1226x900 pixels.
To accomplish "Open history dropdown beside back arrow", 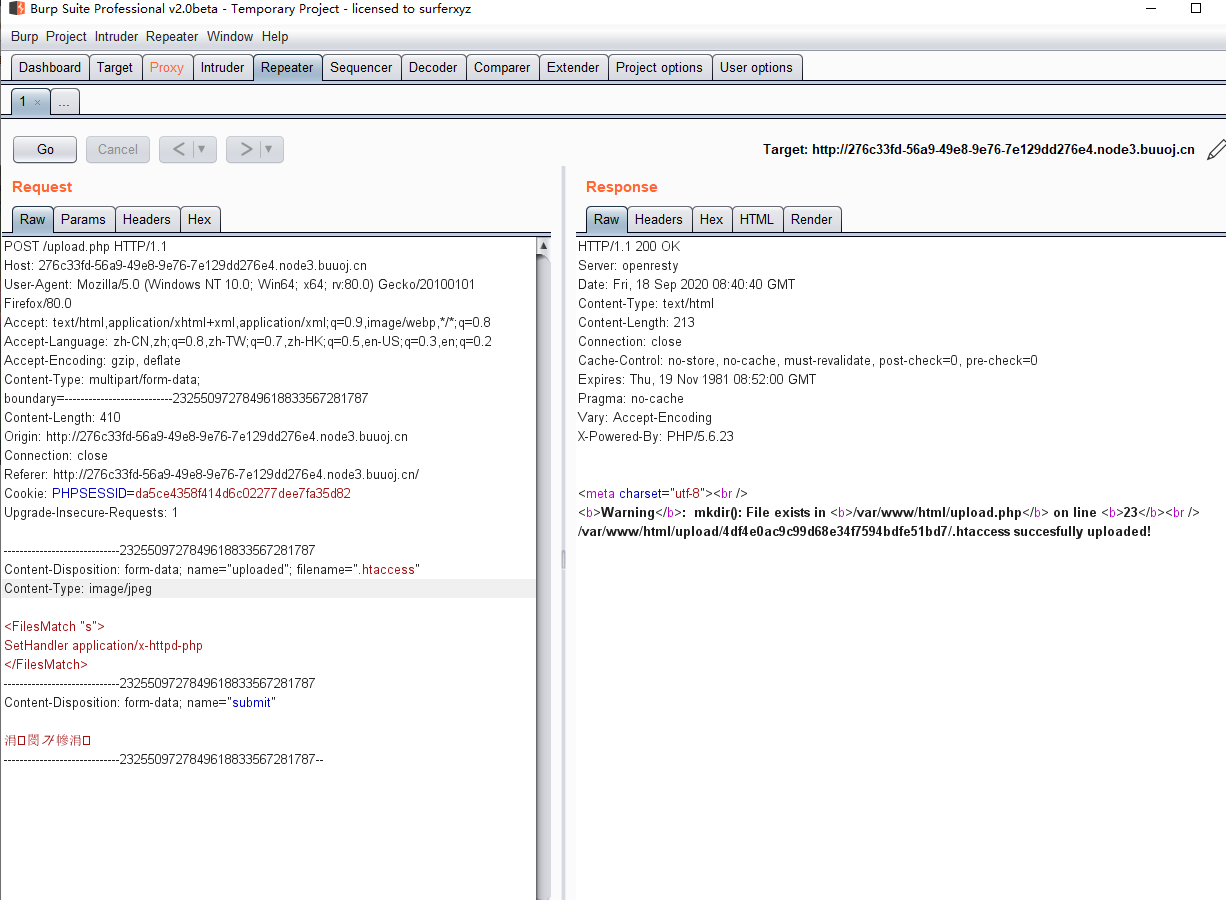I will click(202, 149).
